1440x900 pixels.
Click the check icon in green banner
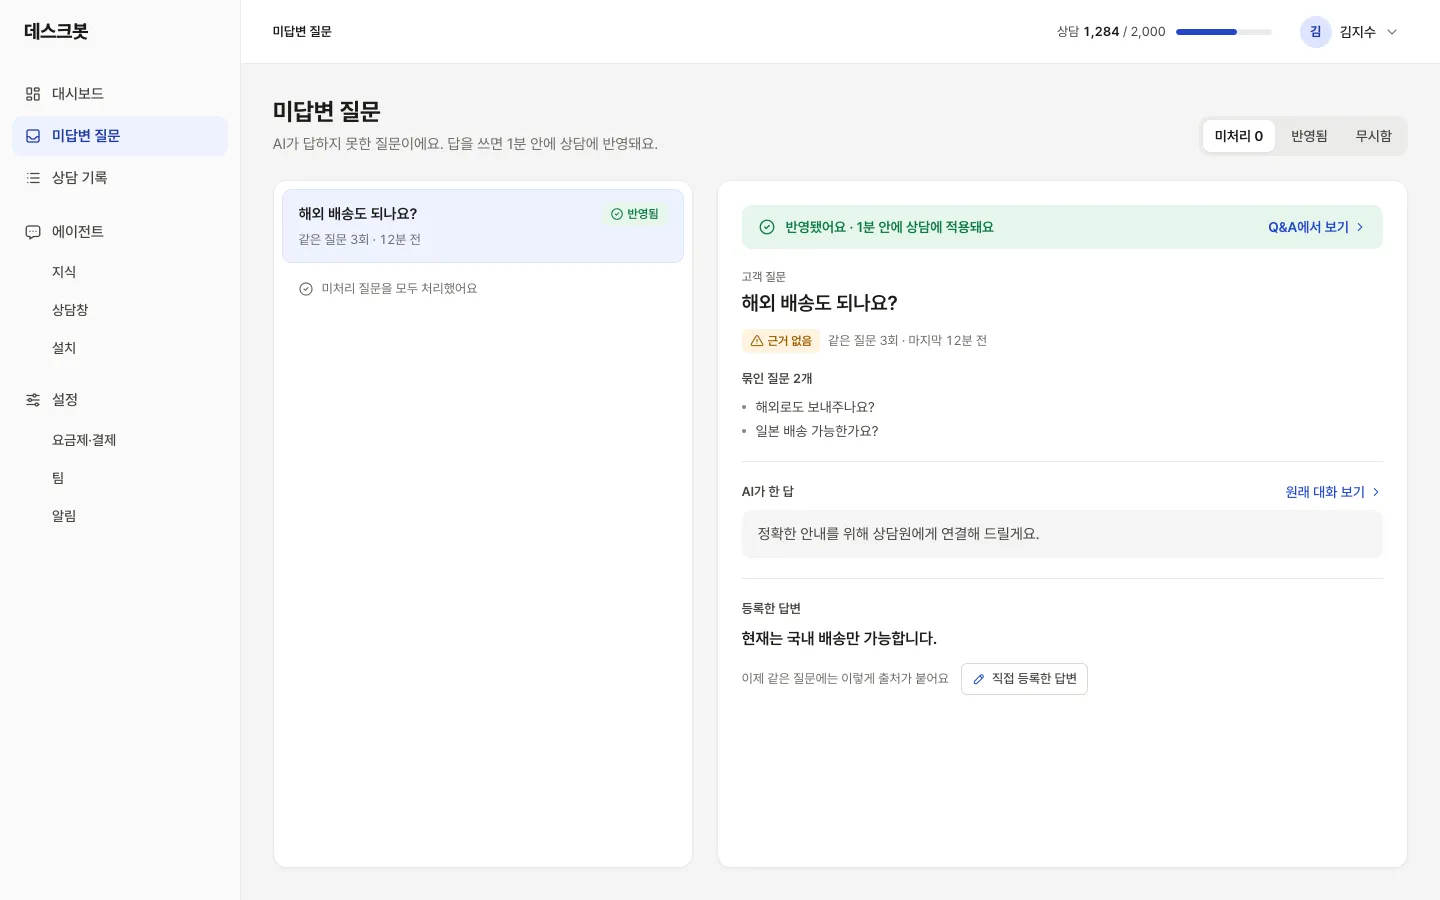point(767,227)
